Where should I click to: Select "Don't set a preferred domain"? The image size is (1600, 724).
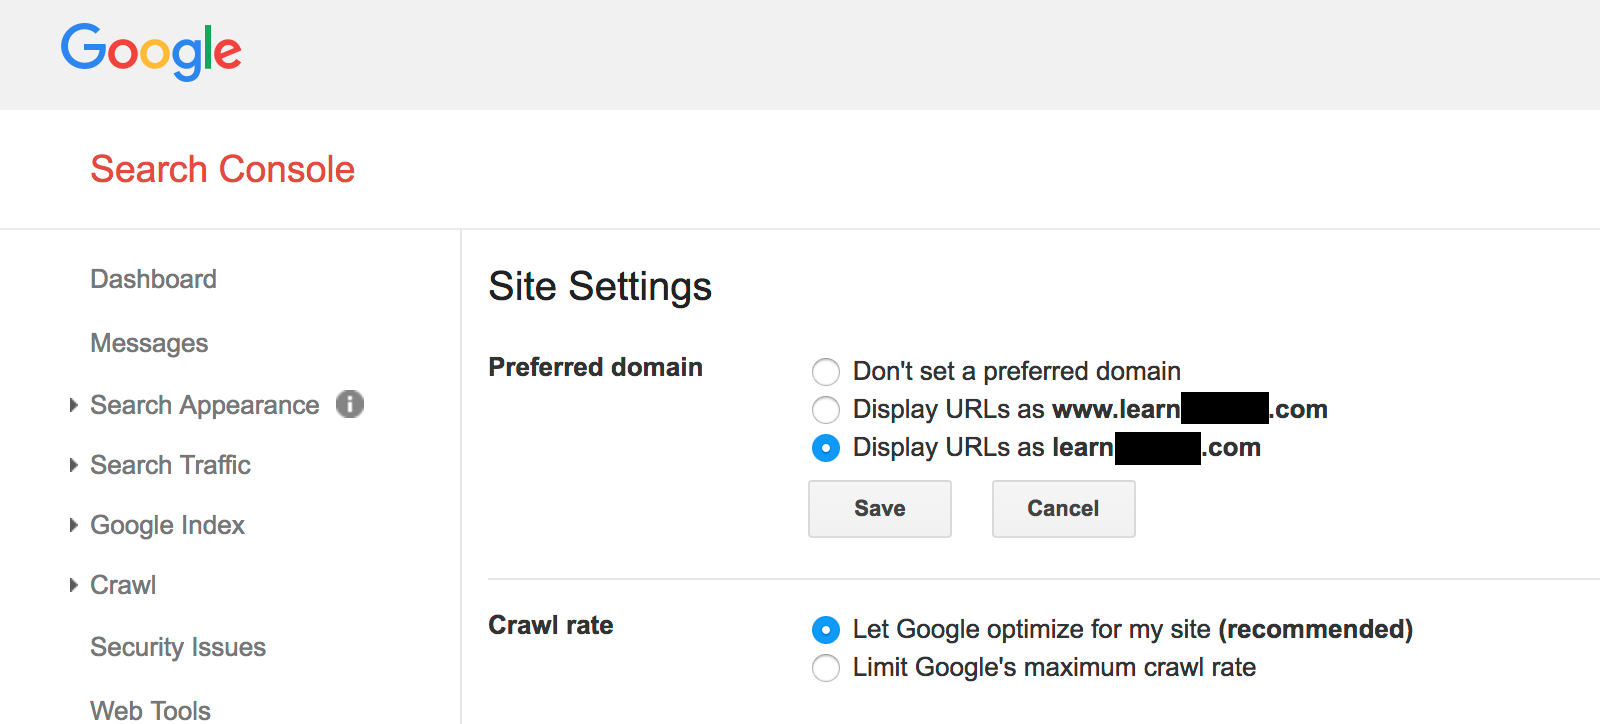826,372
